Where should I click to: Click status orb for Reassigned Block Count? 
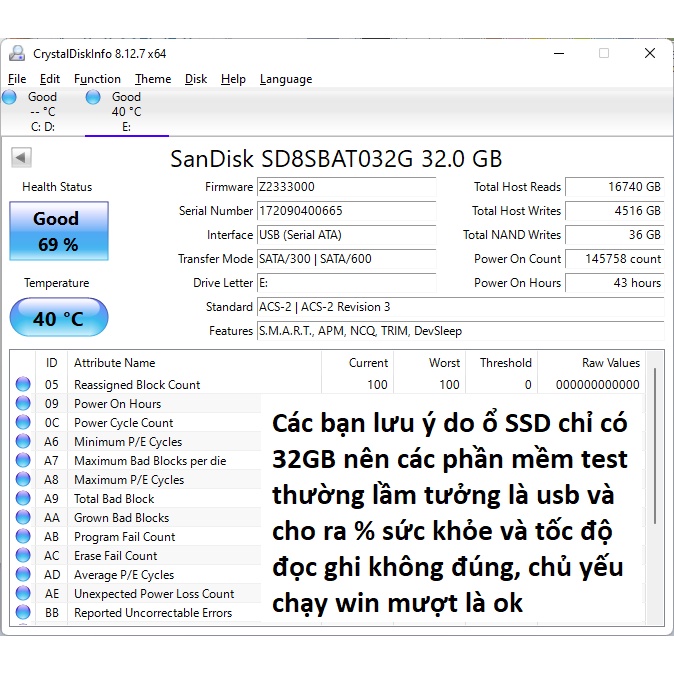tap(23, 385)
